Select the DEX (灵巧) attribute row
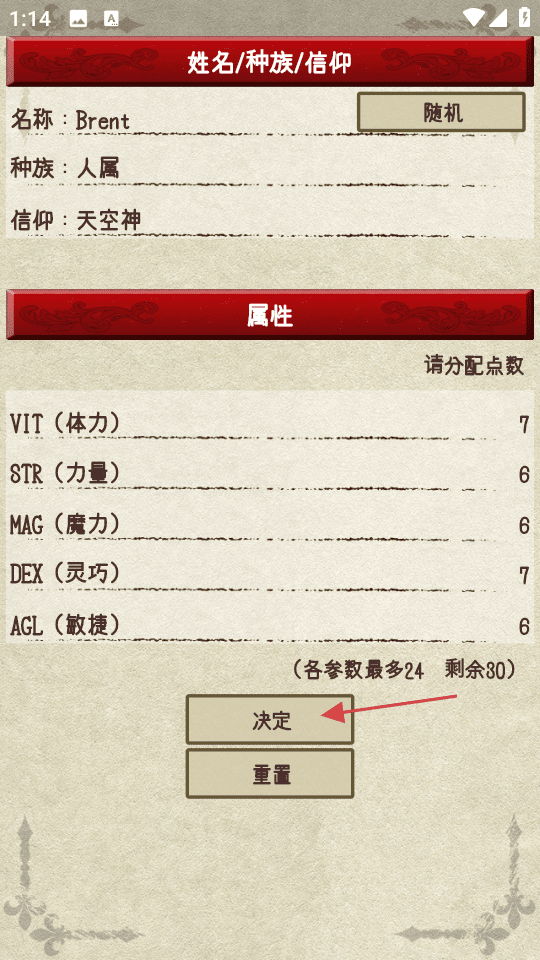Viewport: 540px width, 960px height. click(x=270, y=574)
